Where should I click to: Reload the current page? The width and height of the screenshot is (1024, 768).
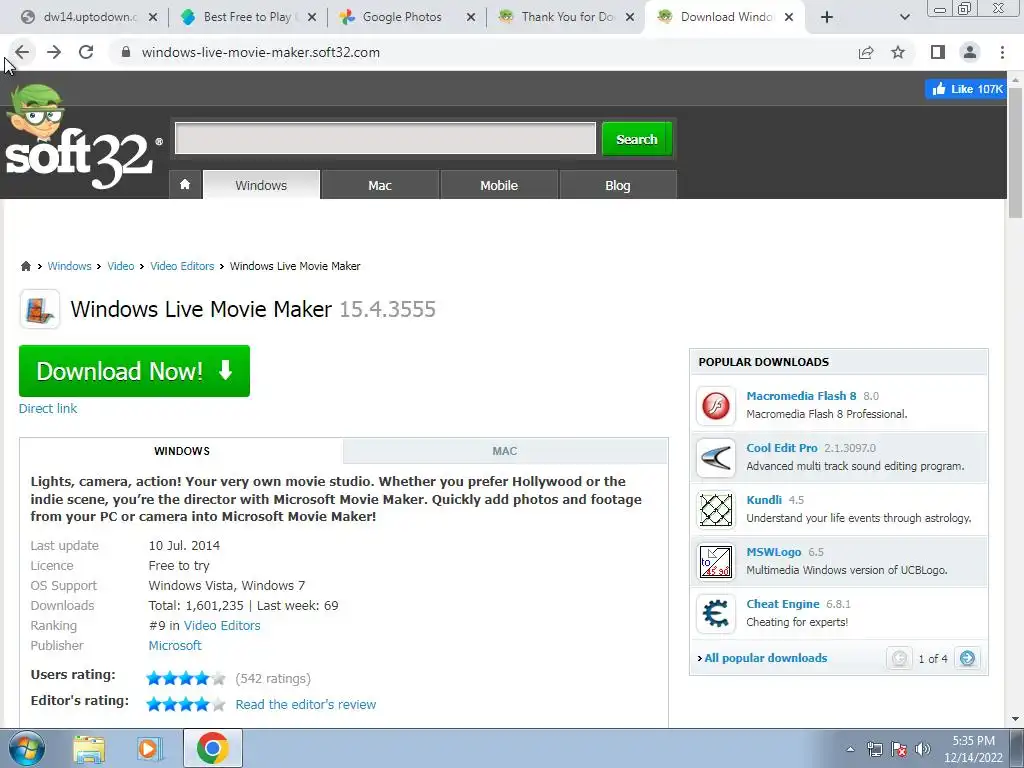tap(86, 52)
